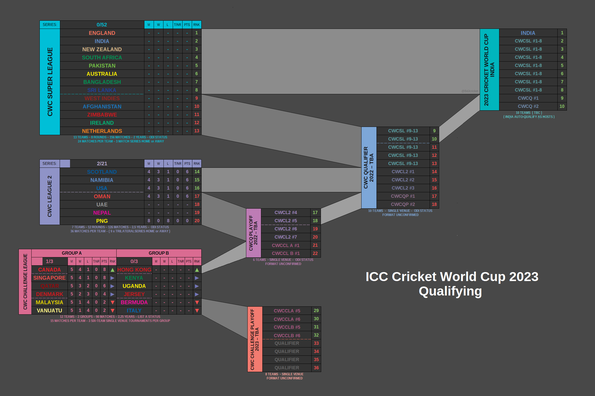The width and height of the screenshot is (595, 396).
Task: Click ITALY in Group B
Action: tap(134, 311)
